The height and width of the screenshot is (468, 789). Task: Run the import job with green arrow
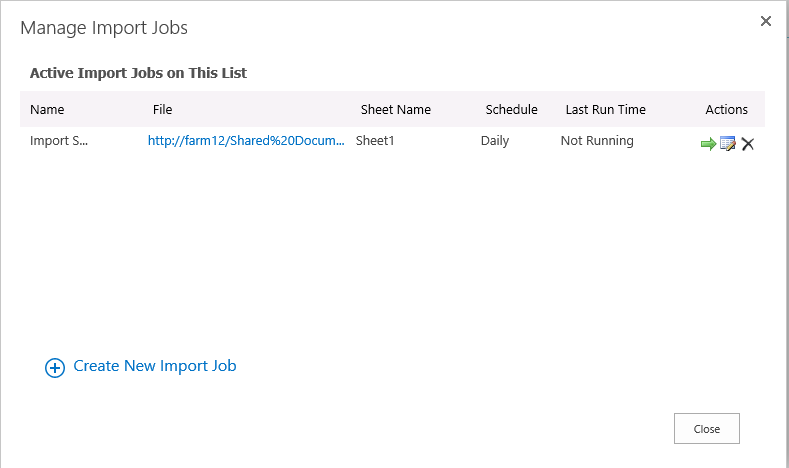coord(708,144)
